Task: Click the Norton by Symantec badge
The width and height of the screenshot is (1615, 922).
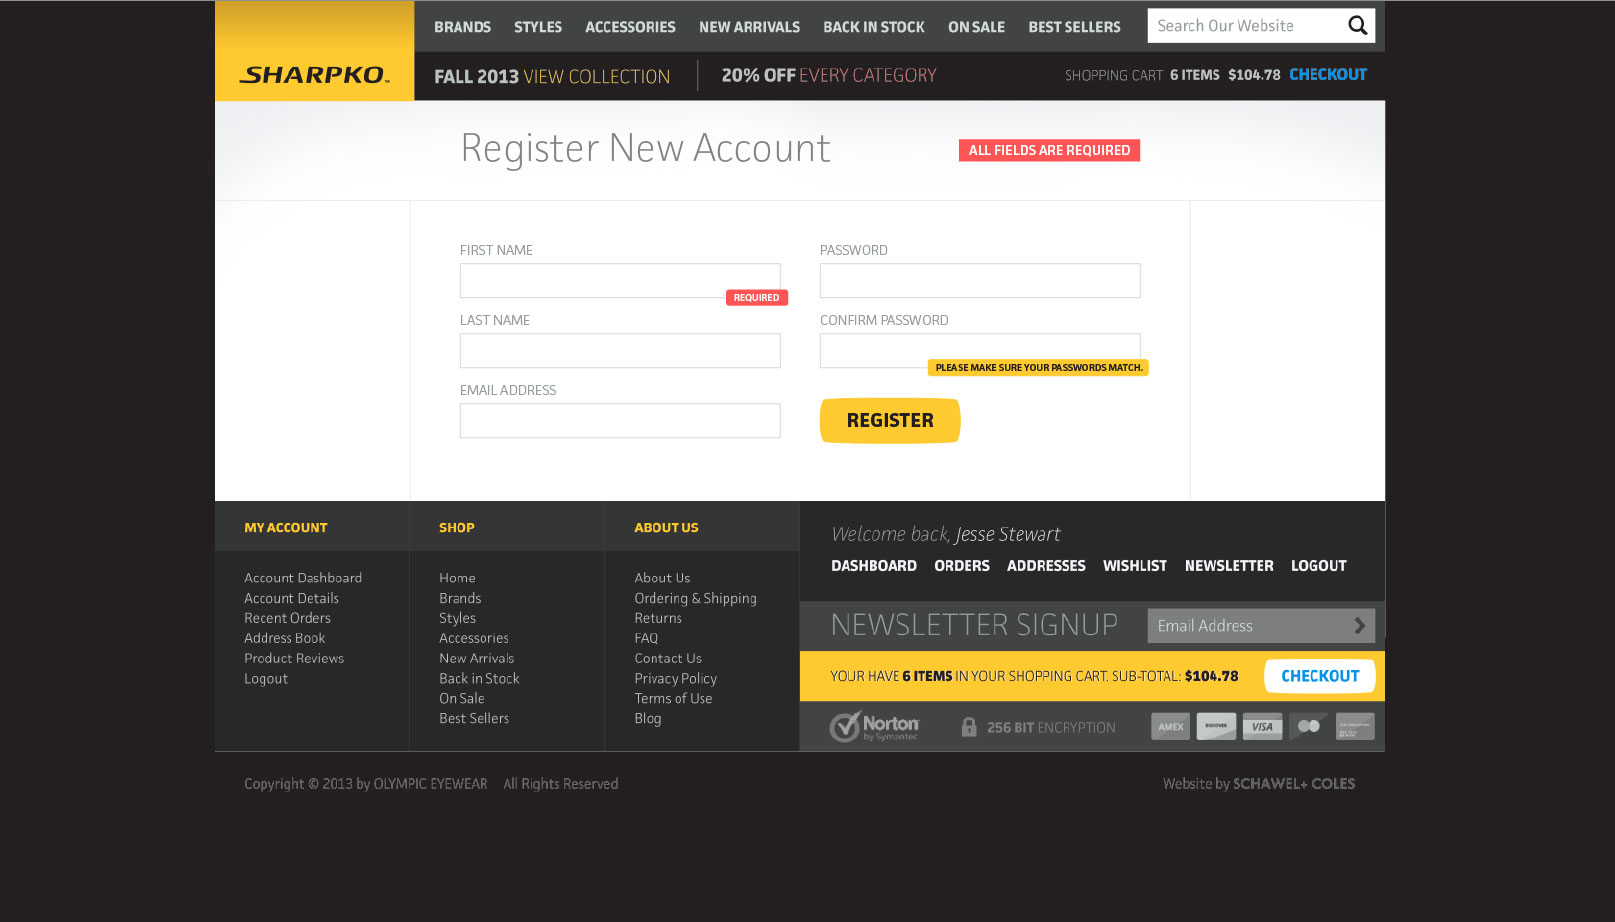Action: click(874, 726)
